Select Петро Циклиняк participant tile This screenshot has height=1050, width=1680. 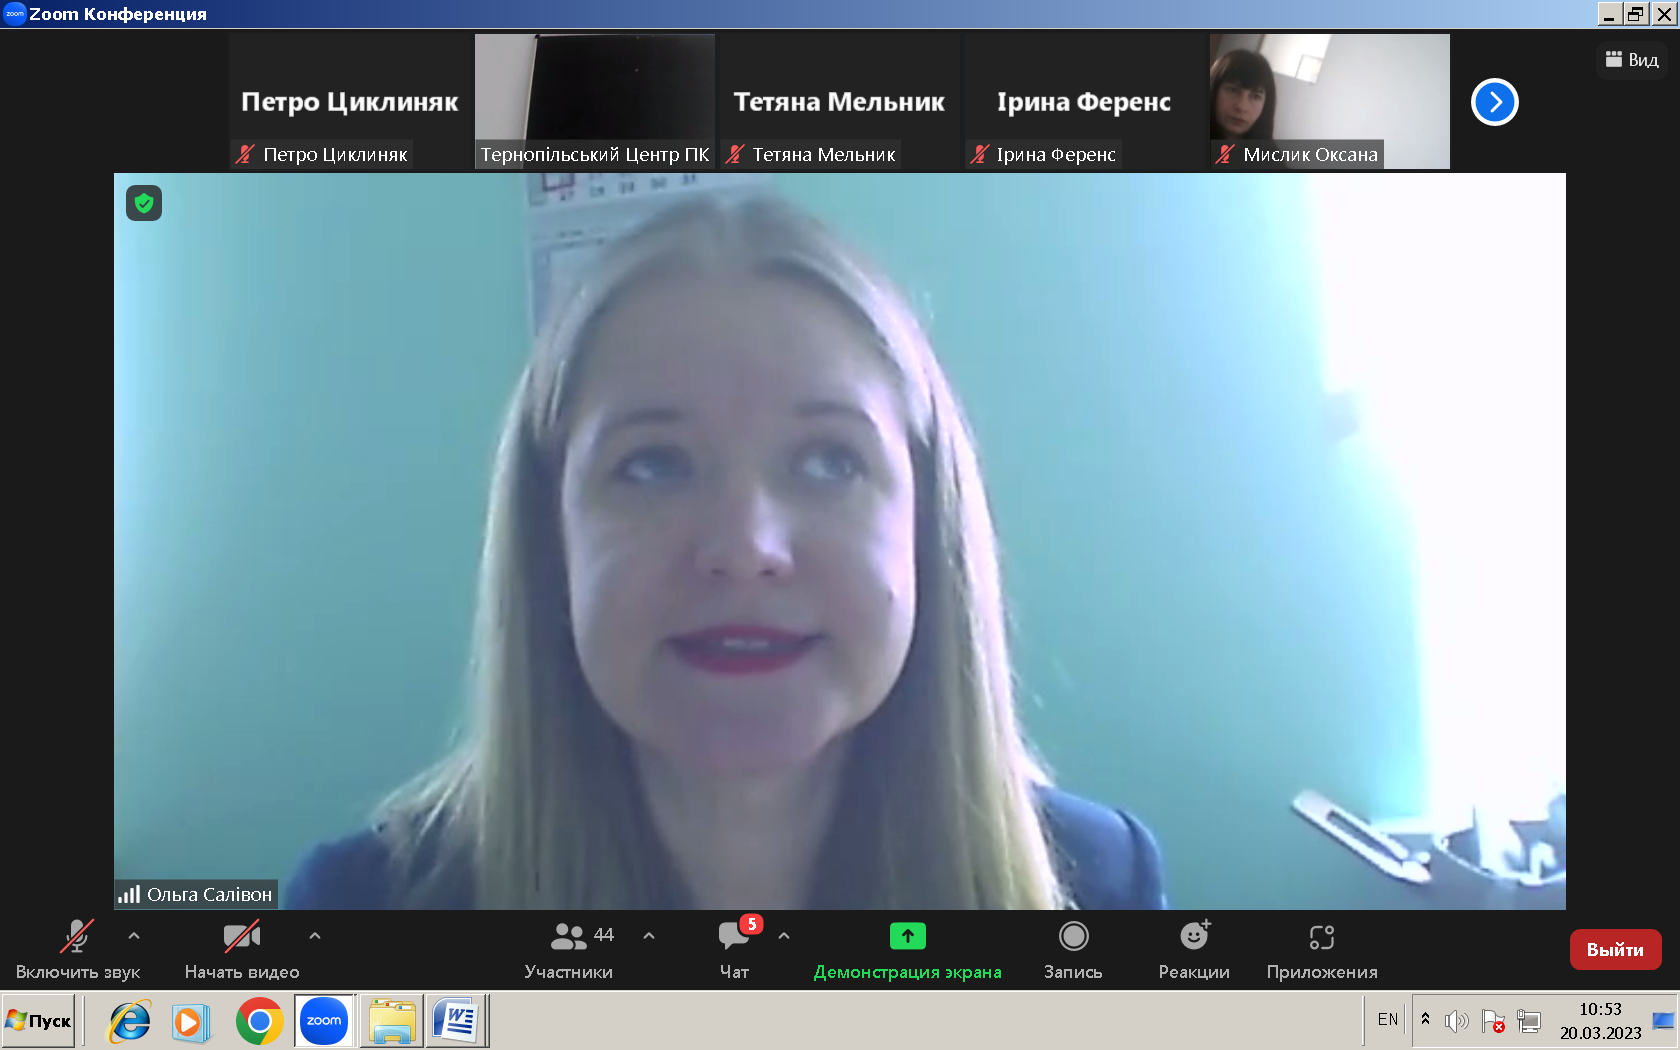(350, 101)
